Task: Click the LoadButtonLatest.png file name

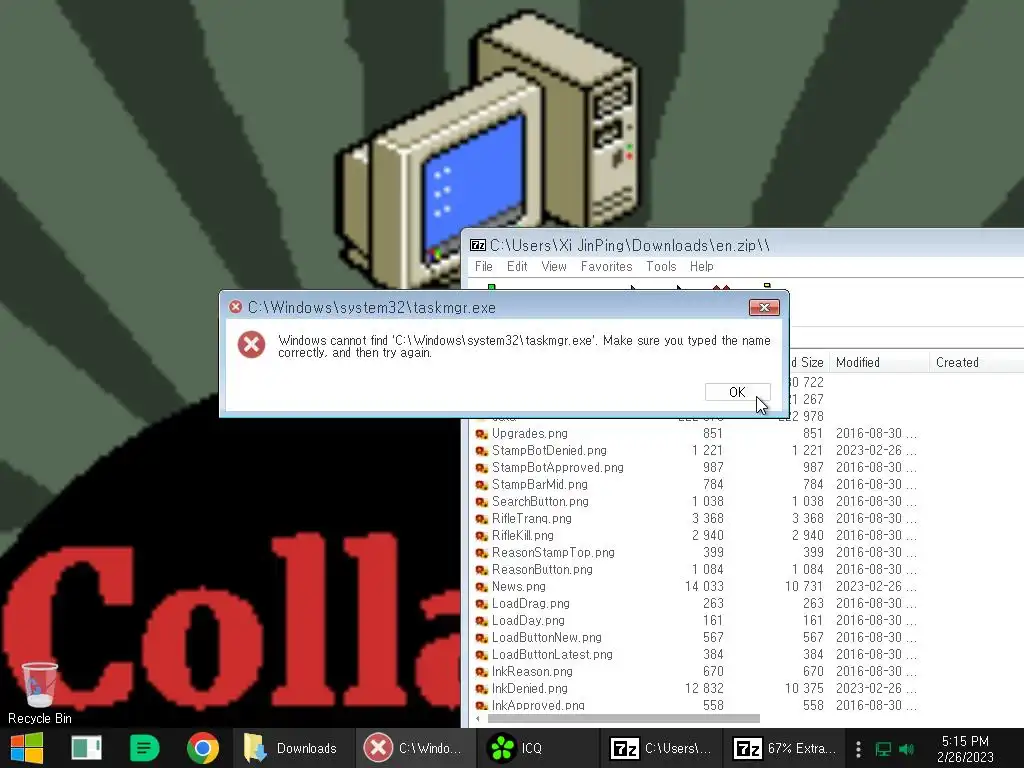Action: click(x=552, y=654)
